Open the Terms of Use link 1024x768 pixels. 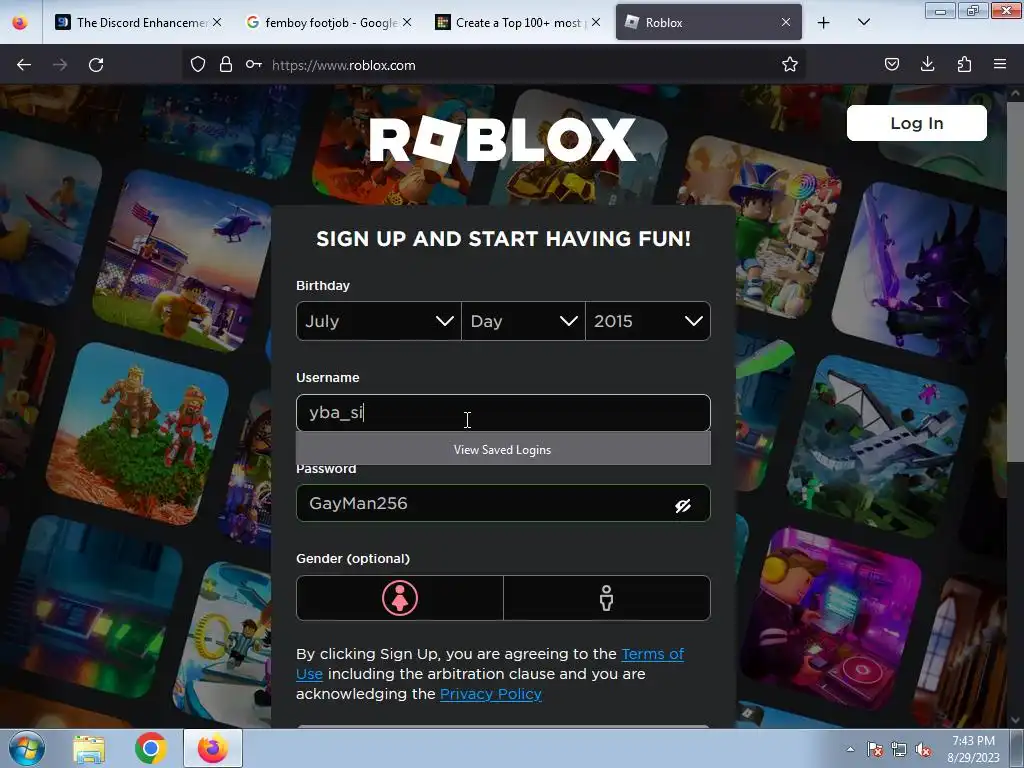pyautogui.click(x=652, y=654)
